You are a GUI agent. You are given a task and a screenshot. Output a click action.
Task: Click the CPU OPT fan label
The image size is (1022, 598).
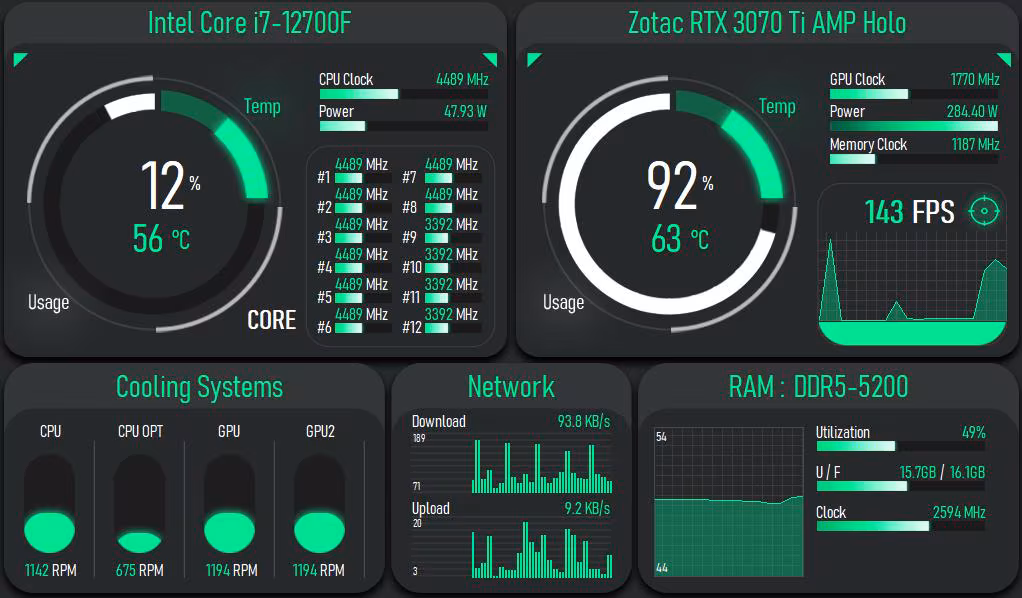pos(140,431)
